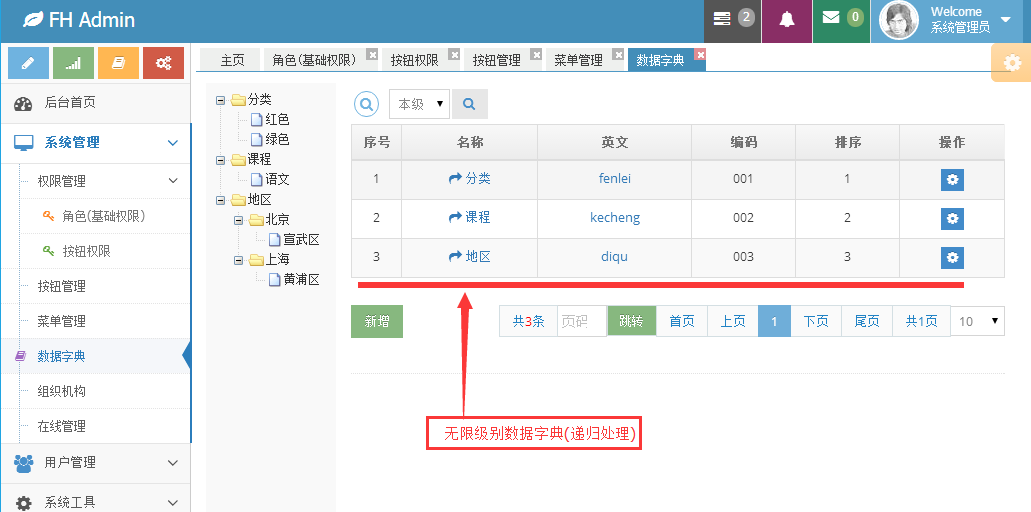The image size is (1031, 512).
Task: Click the users icon beside 用户管理
Action: 23,463
